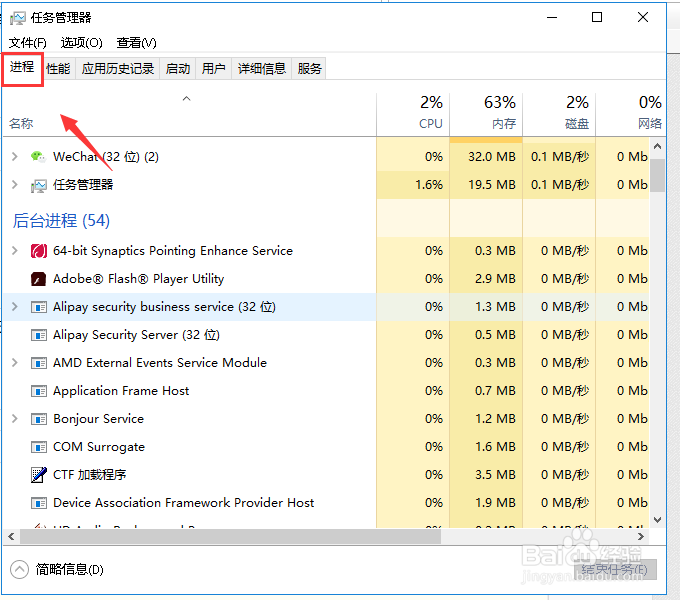The height and width of the screenshot is (600, 680).
Task: Click CTF 加载程序's 3.5 MB memory value
Action: coord(495,475)
